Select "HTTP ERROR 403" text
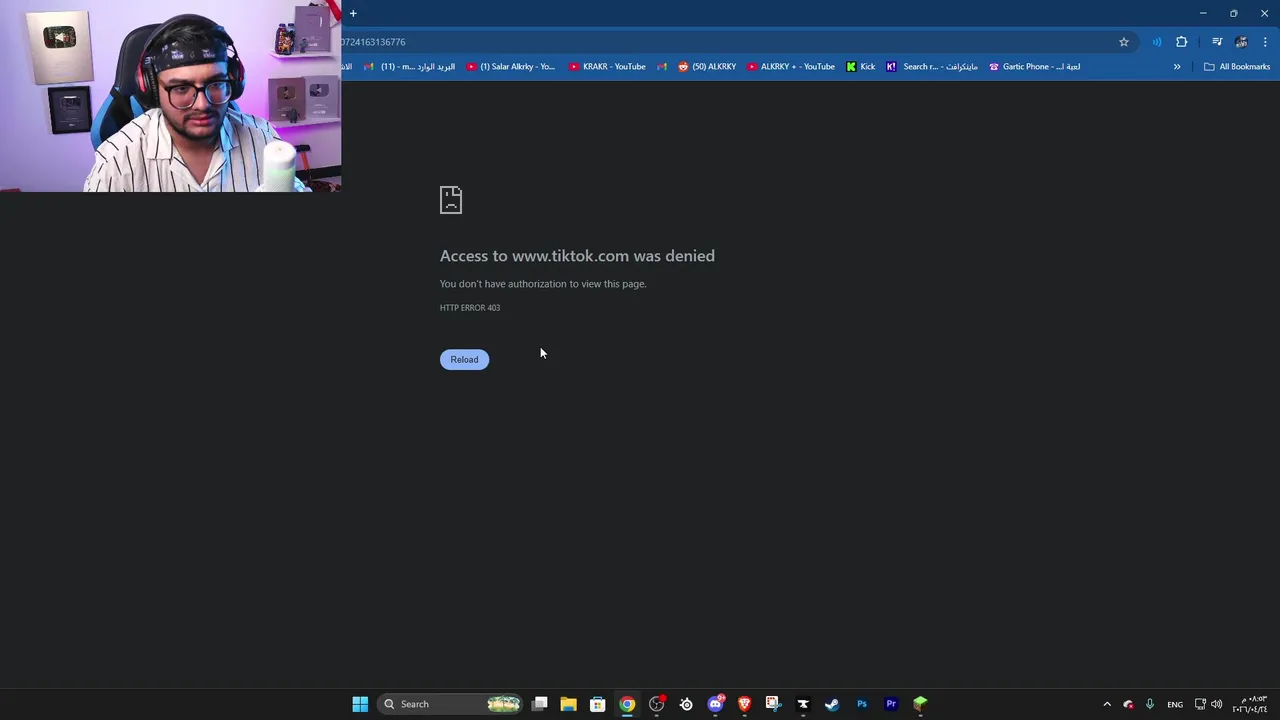Viewport: 1280px width, 720px height. 470,308
